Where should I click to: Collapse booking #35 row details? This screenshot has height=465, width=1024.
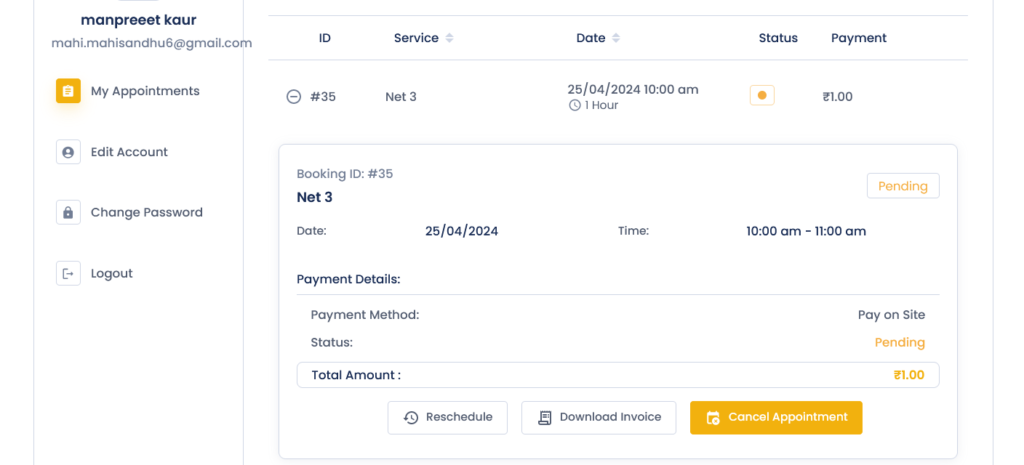294,97
